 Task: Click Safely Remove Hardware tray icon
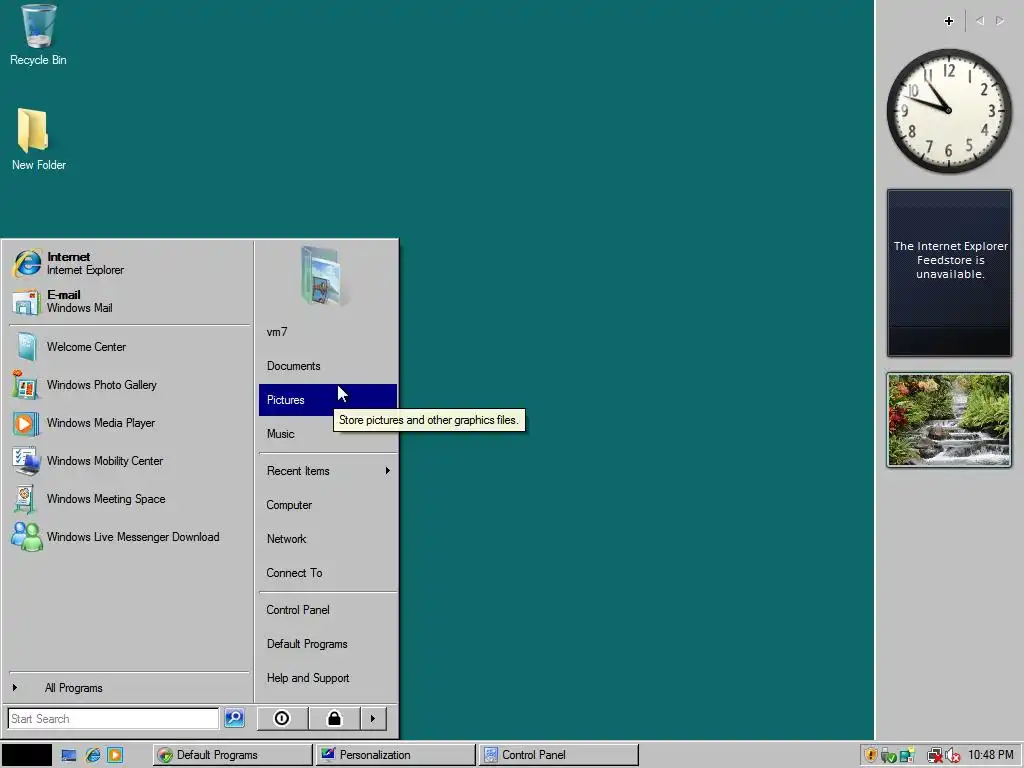click(888, 756)
